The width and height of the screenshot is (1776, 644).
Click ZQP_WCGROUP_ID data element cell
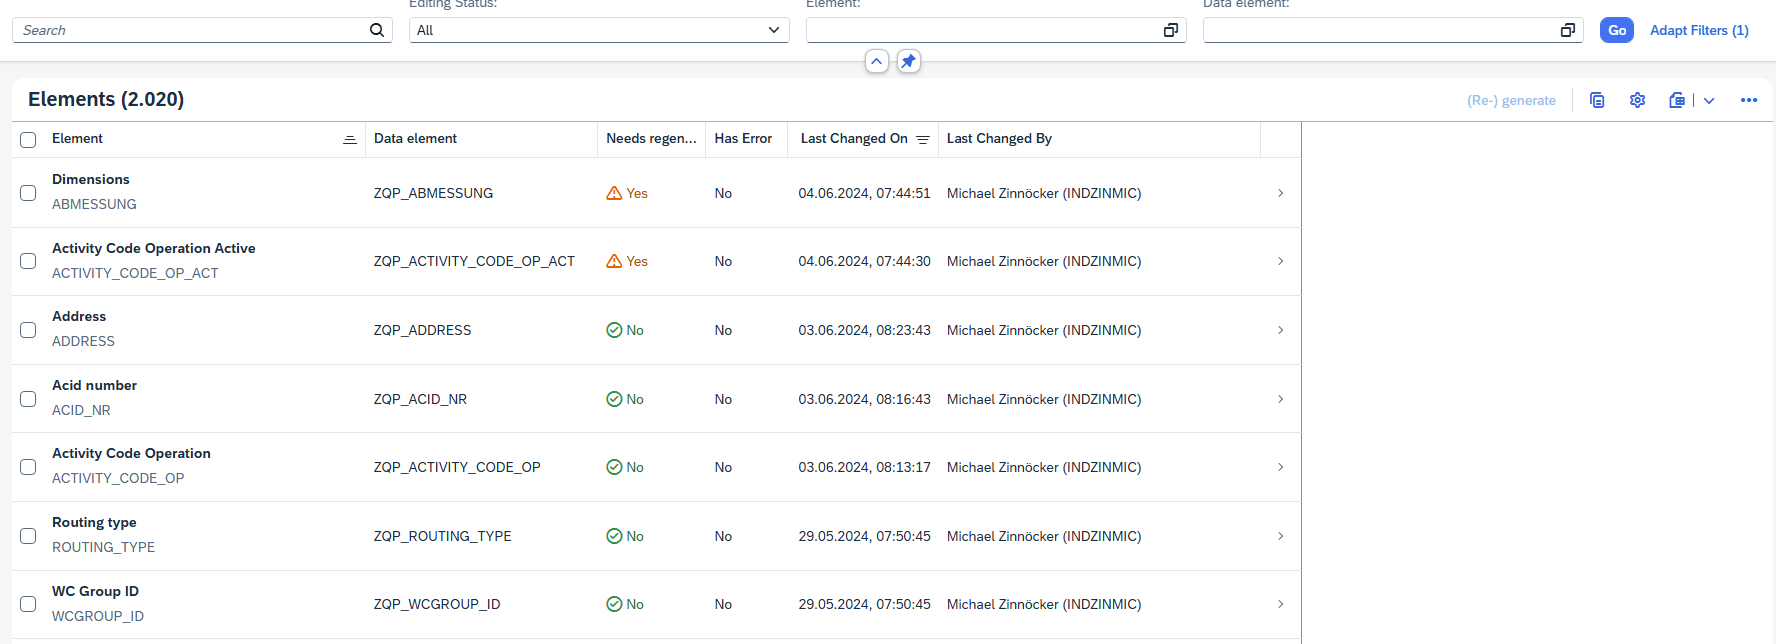click(x=437, y=604)
